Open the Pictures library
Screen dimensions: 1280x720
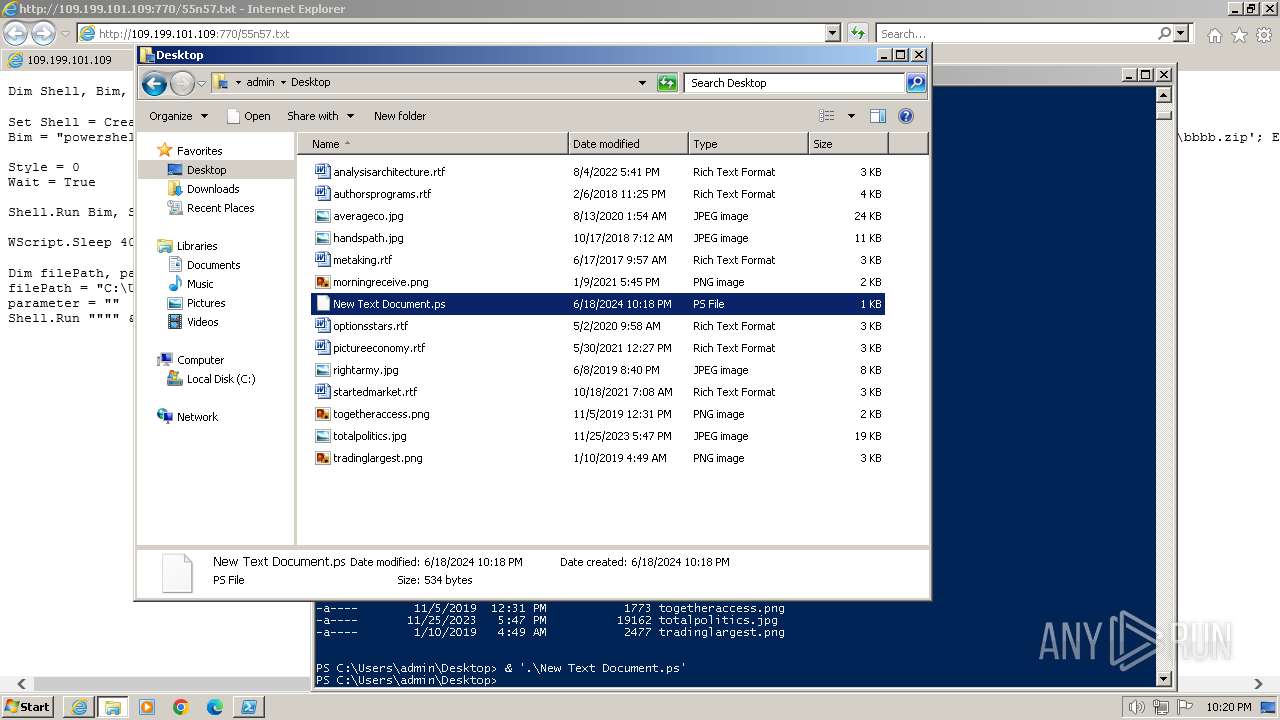coord(206,303)
